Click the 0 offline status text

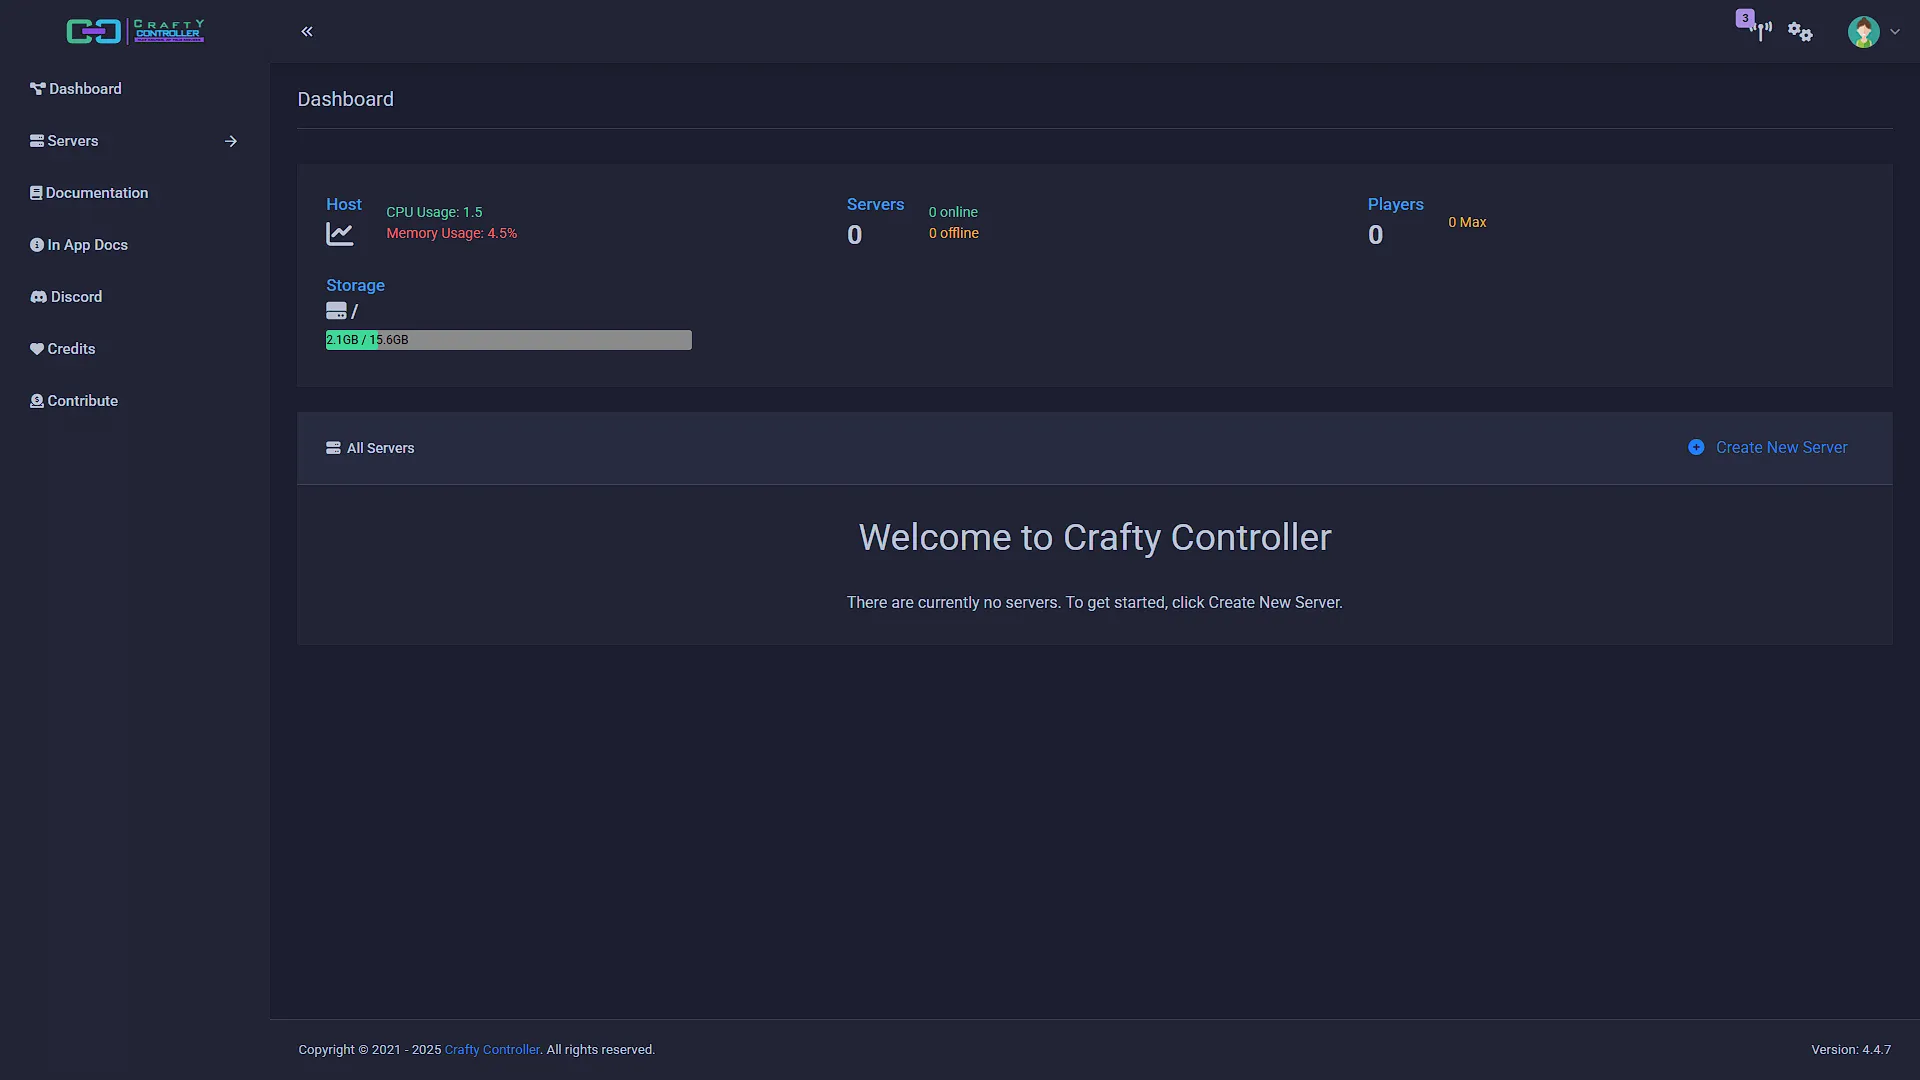pyautogui.click(x=954, y=233)
